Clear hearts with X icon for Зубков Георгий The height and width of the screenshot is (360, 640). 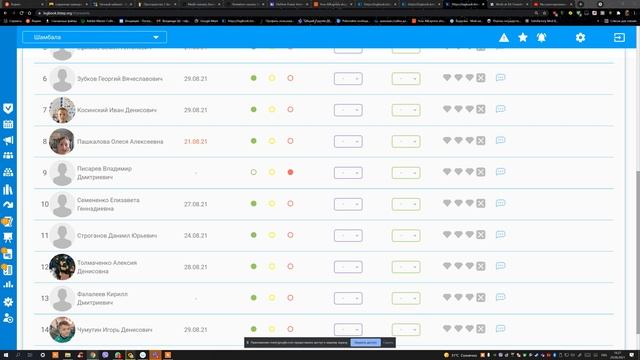[x=481, y=78]
